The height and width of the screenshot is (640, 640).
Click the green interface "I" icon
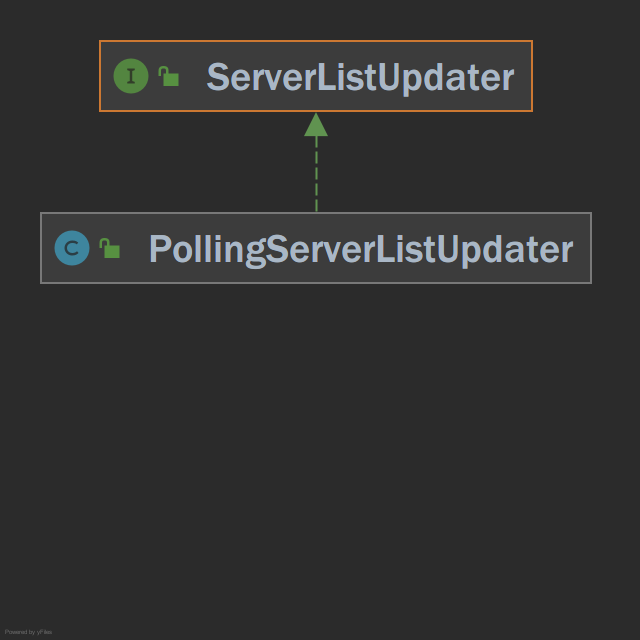coord(131,76)
